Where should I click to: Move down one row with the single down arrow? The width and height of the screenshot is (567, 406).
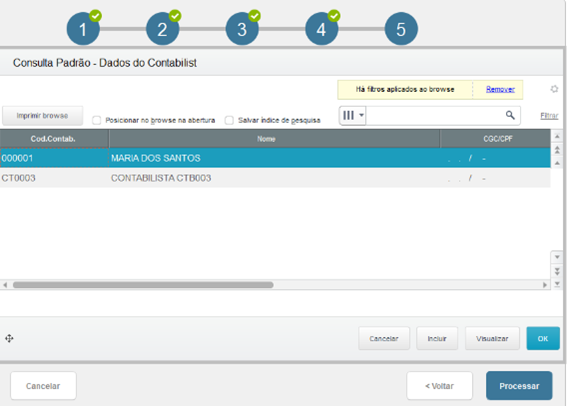557,257
